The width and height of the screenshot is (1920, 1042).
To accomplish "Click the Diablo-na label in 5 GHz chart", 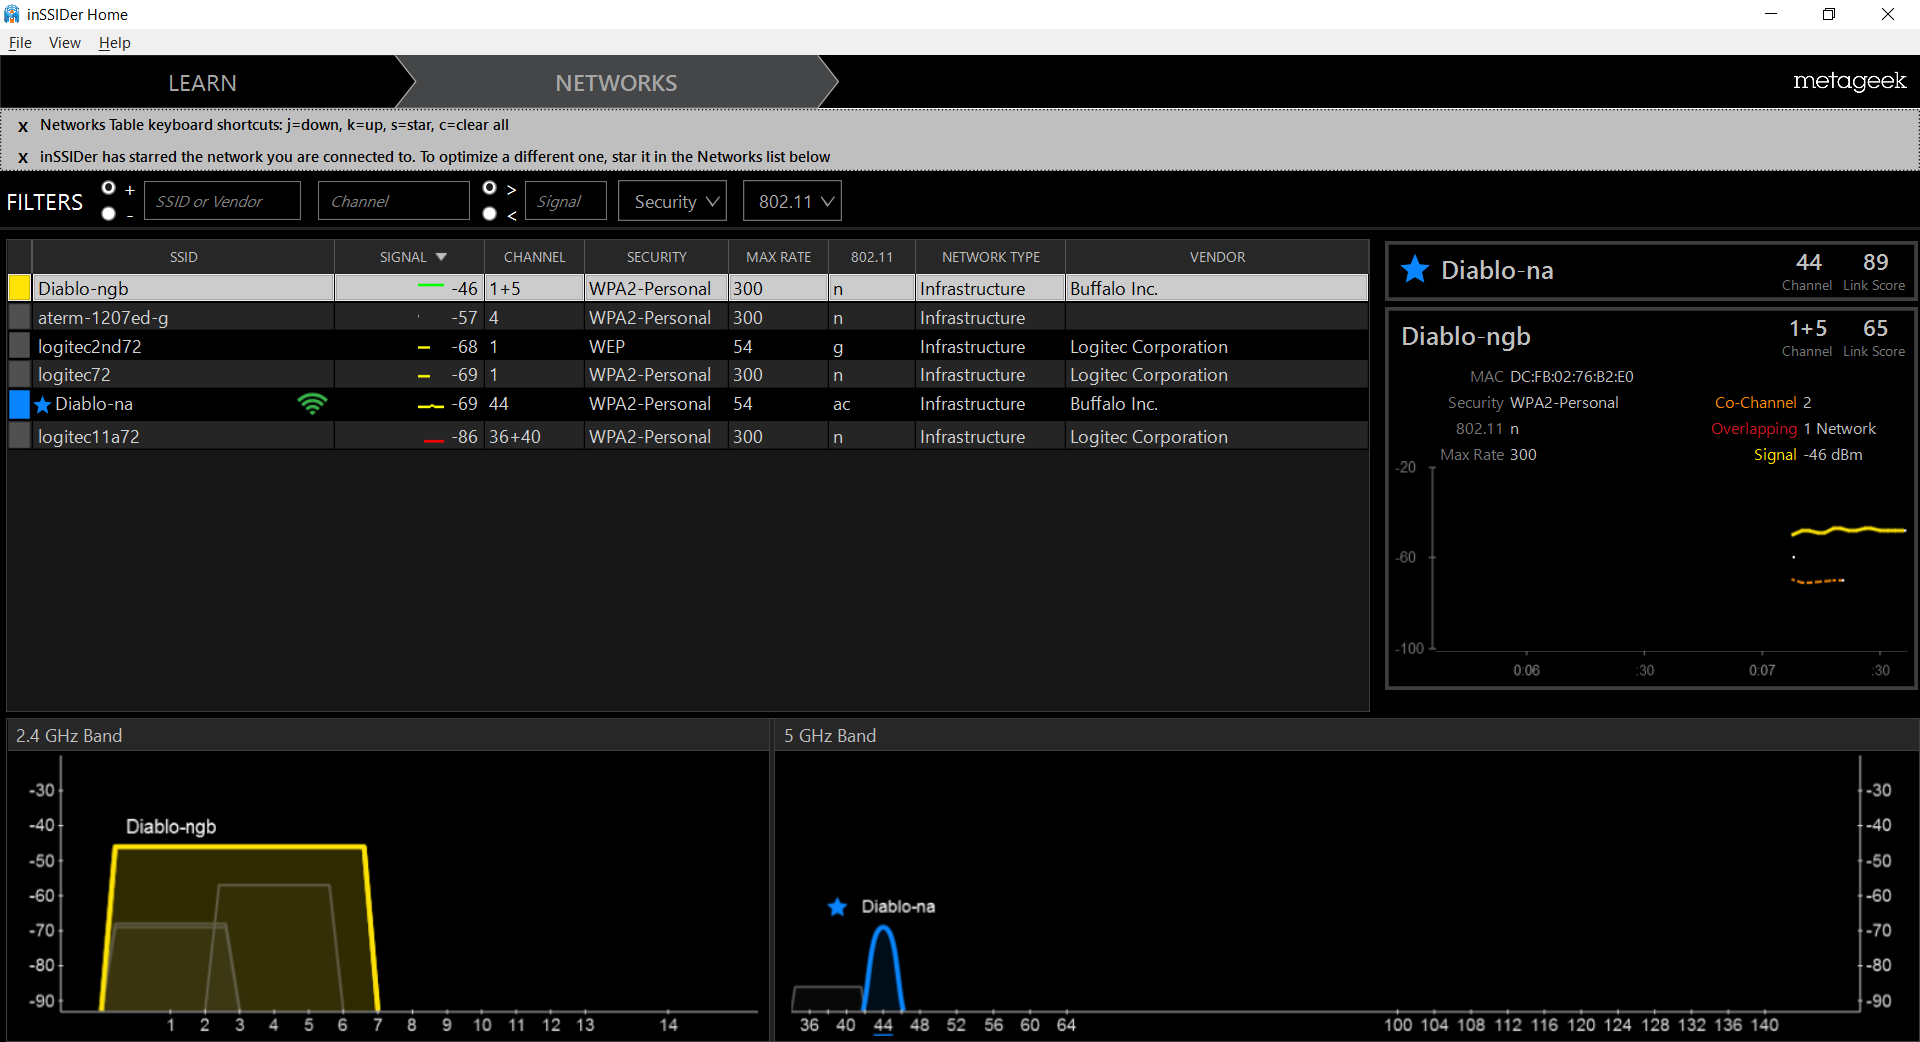I will 899,907.
